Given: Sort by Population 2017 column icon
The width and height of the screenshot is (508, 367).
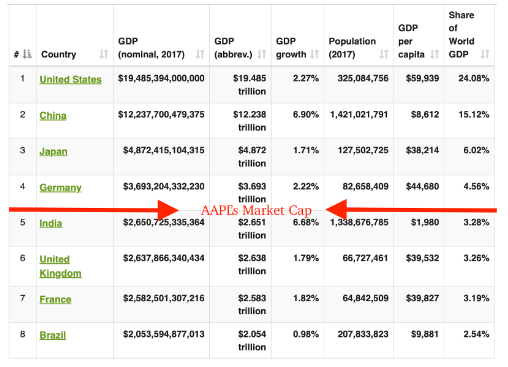Looking at the screenshot, I should [384, 54].
